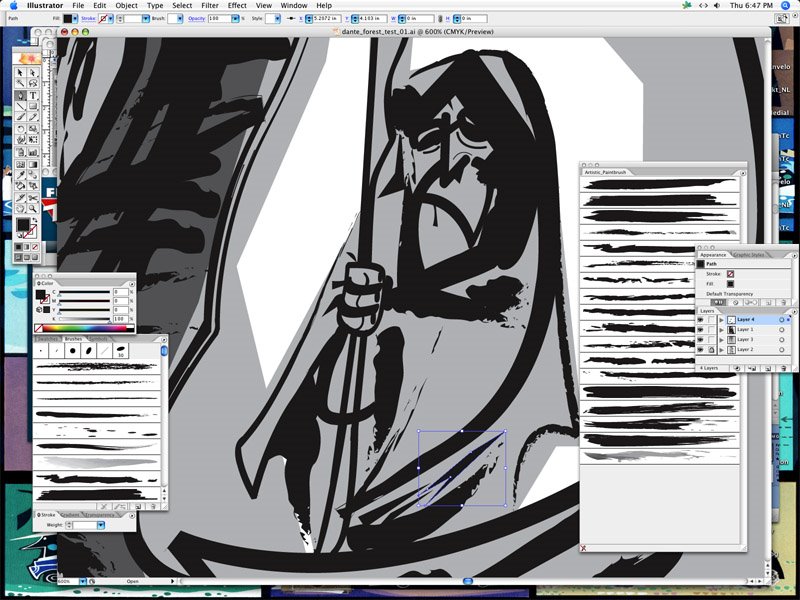The width and height of the screenshot is (800, 600).
Task: Toggle visibility of Layer 4
Action: point(700,320)
